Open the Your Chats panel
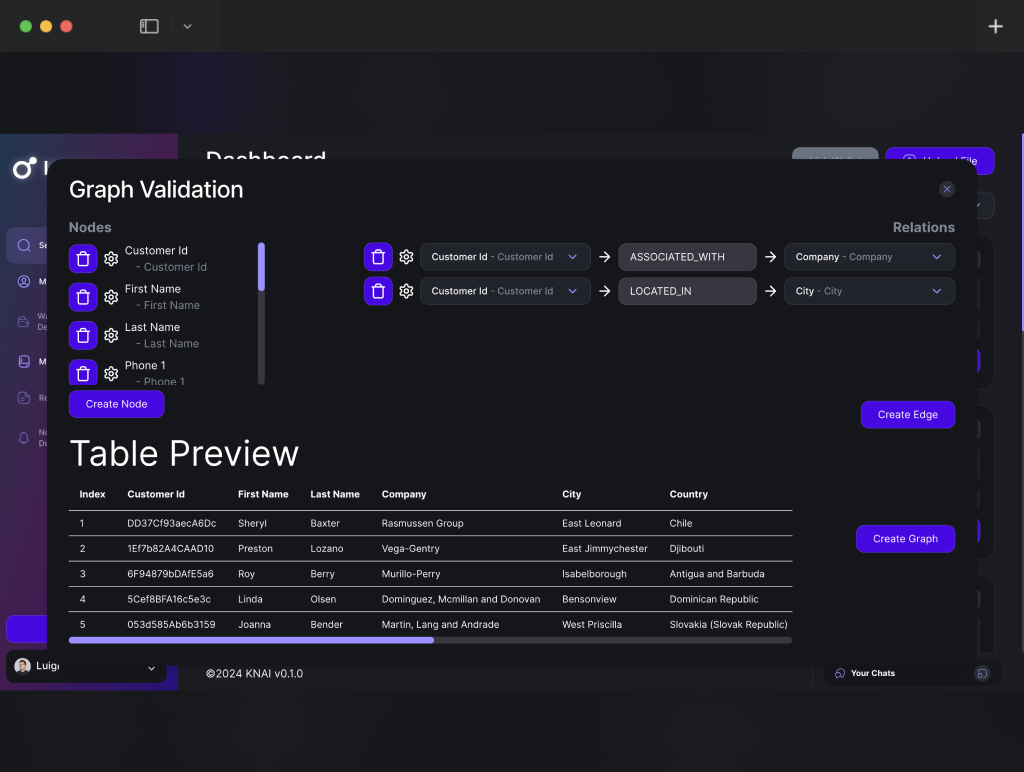Image resolution: width=1024 pixels, height=772 pixels. click(x=872, y=673)
